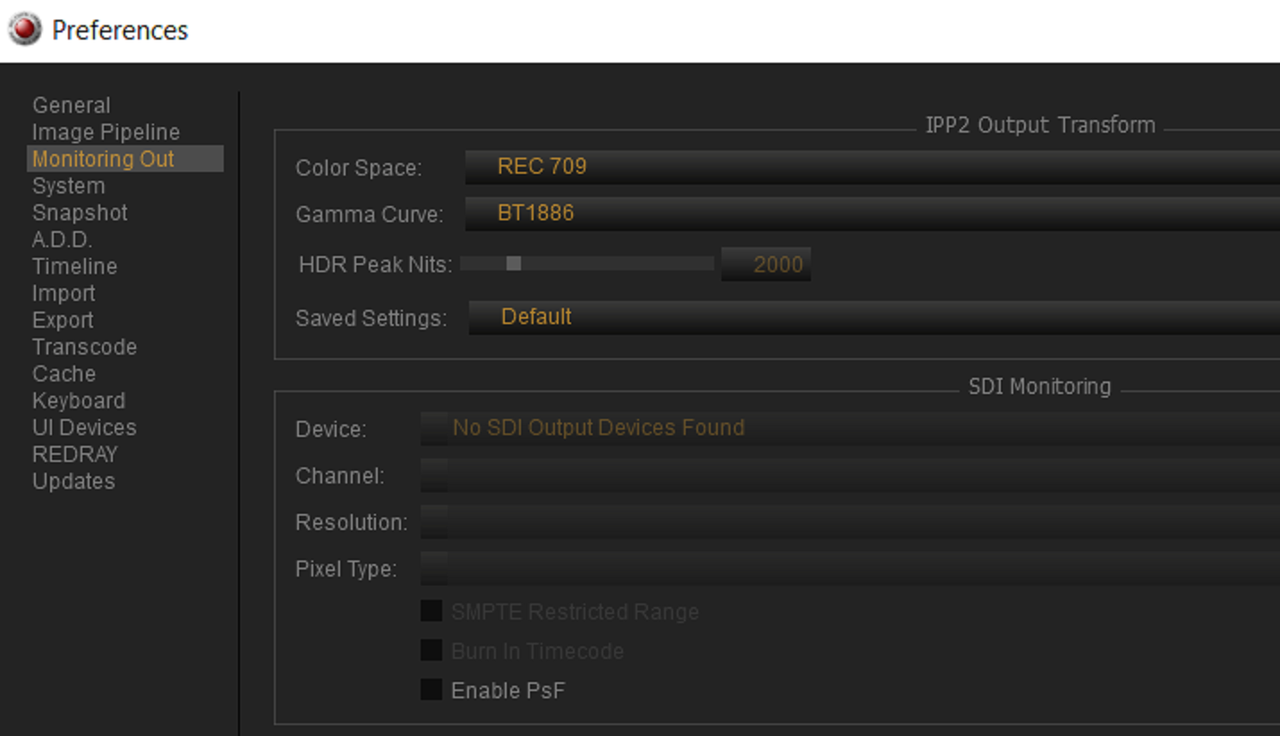This screenshot has width=1280, height=736.
Task: Select UI Devices in the sidebar
Action: coord(84,428)
